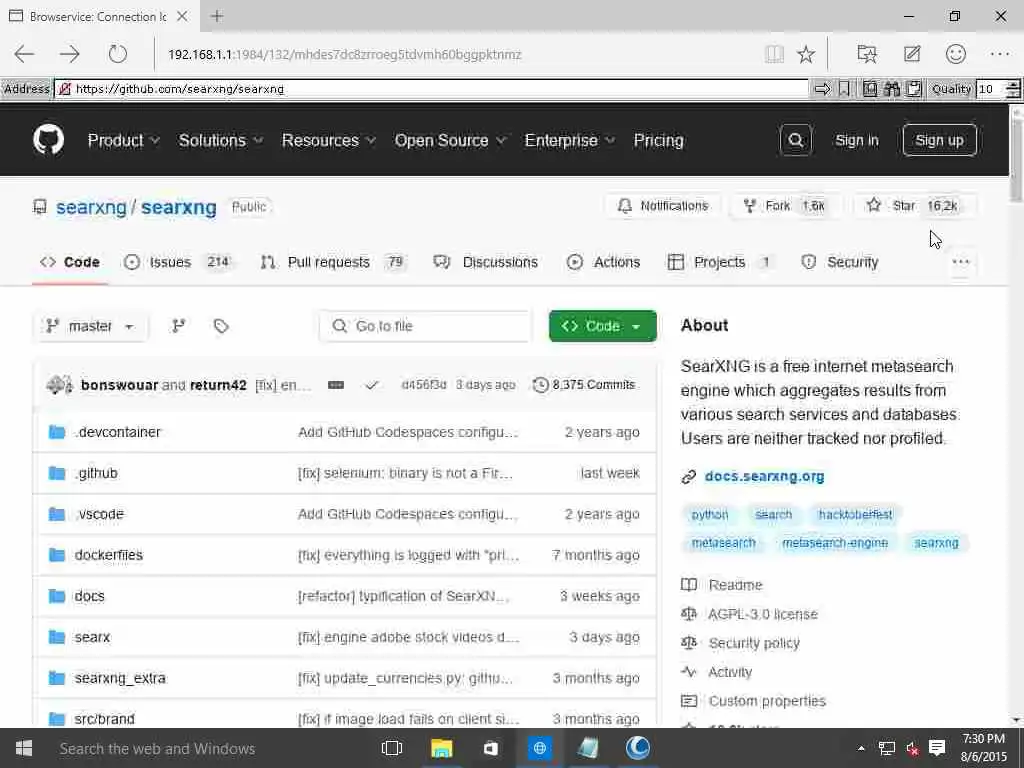1024x768 pixels.
Task: Fork the repository with Fork button
Action: 784,206
